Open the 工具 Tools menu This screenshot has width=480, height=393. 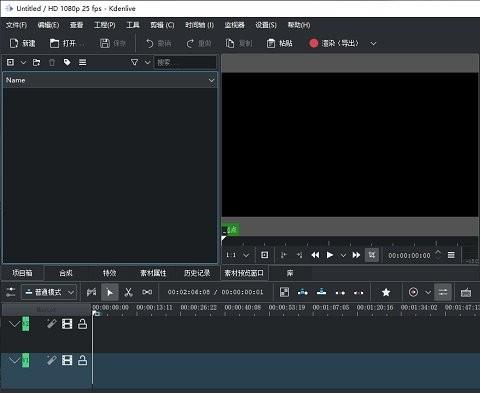(133, 25)
